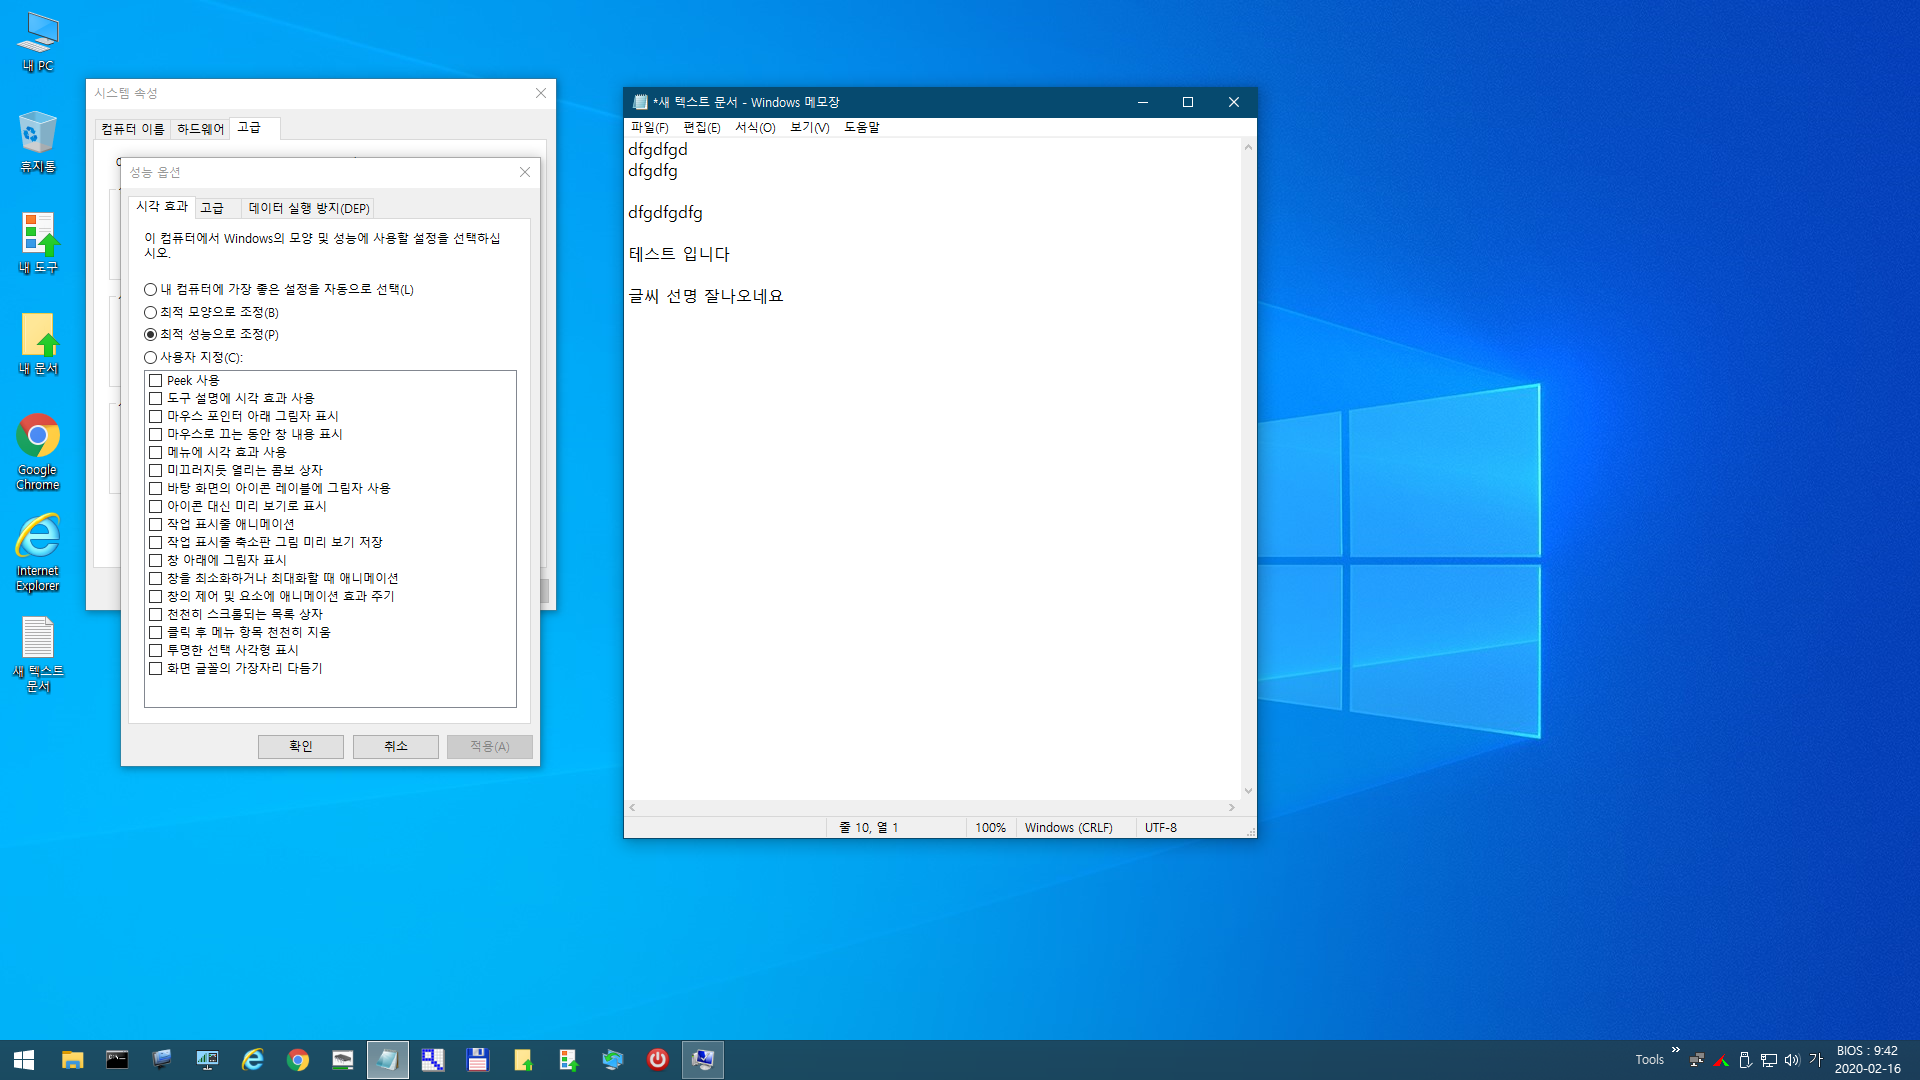Click the yellow note with green arrow taskbar icon
The width and height of the screenshot is (1920, 1080).
(522, 1059)
